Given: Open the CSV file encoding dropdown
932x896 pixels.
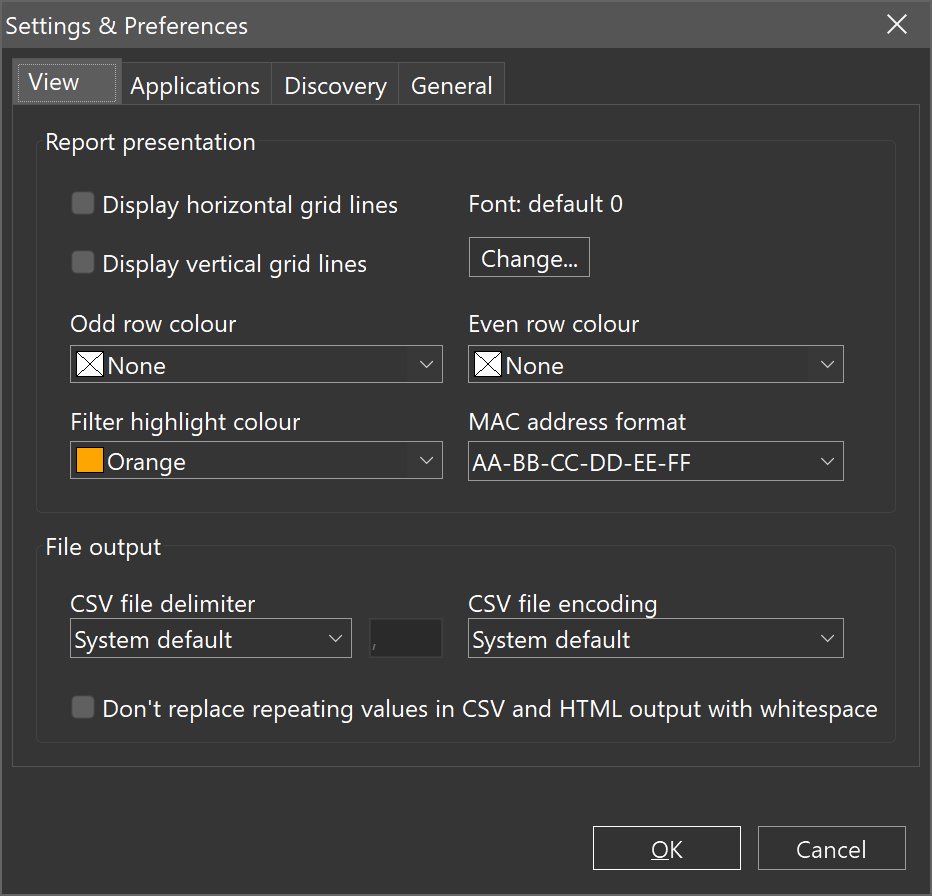Looking at the screenshot, I should pyautogui.click(x=827, y=639).
